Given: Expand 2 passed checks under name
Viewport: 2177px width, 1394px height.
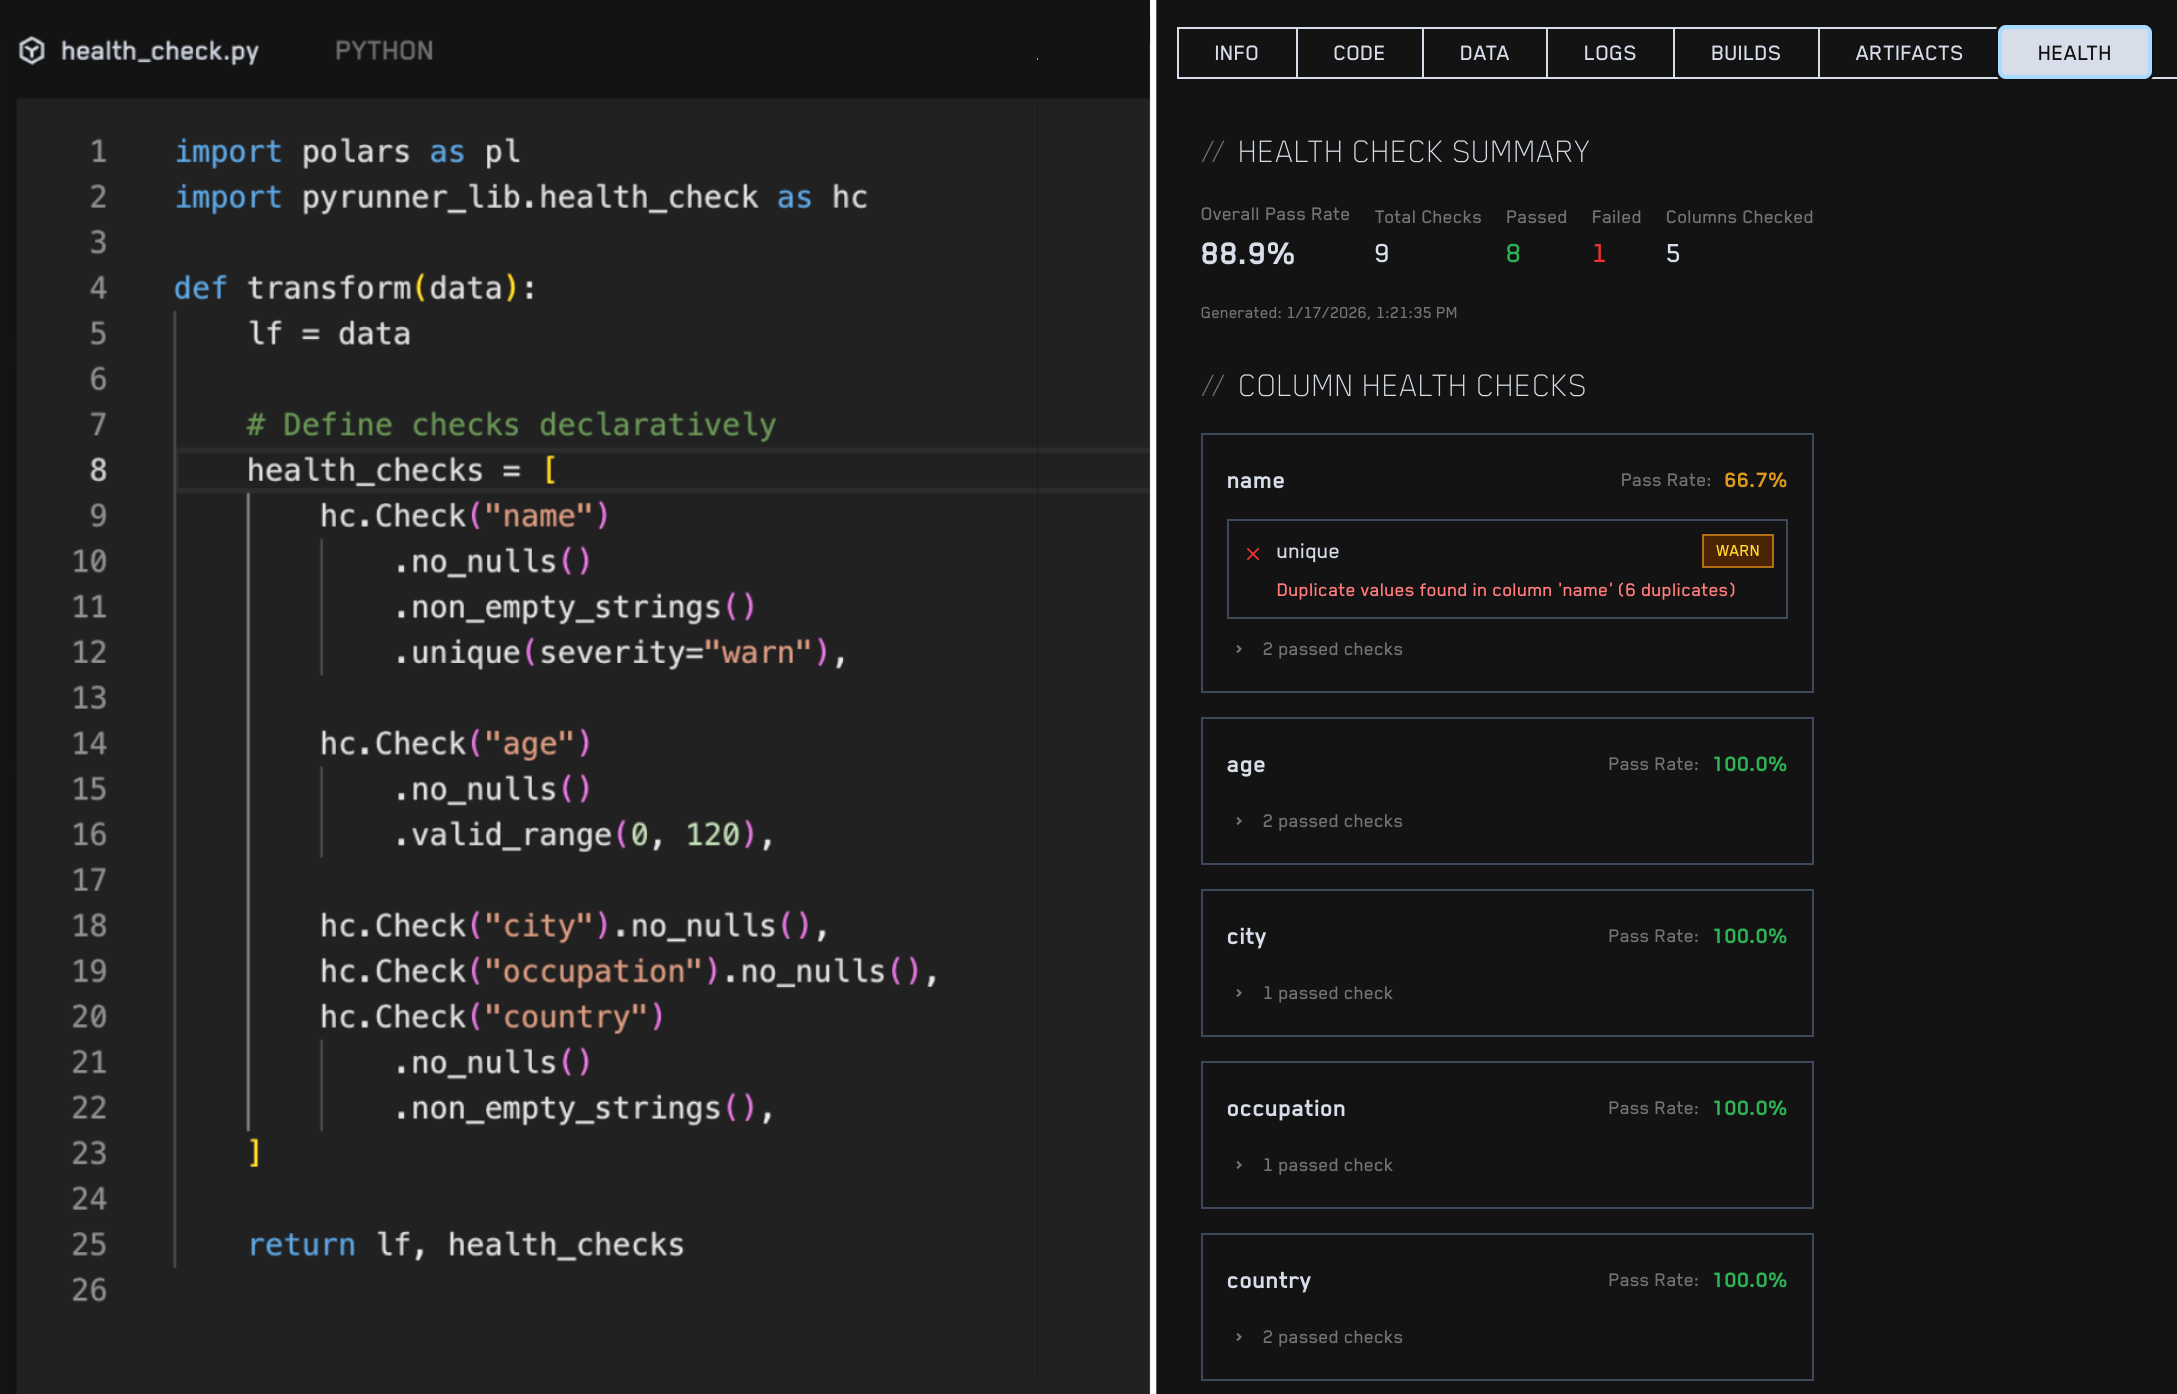Looking at the screenshot, I should (1320, 649).
